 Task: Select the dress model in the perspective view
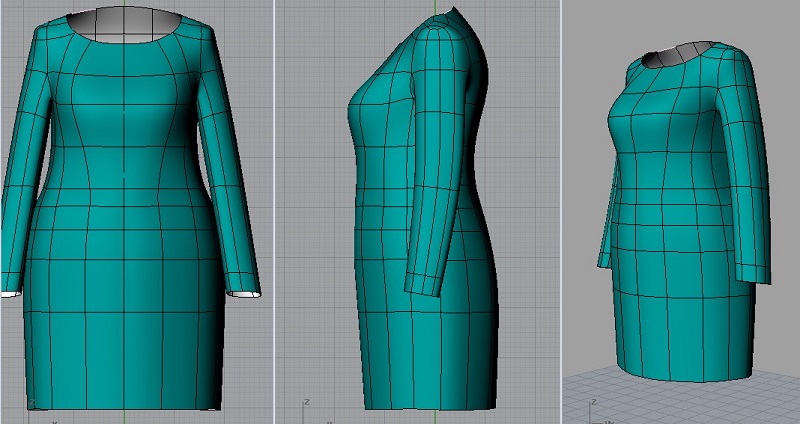coord(684,214)
